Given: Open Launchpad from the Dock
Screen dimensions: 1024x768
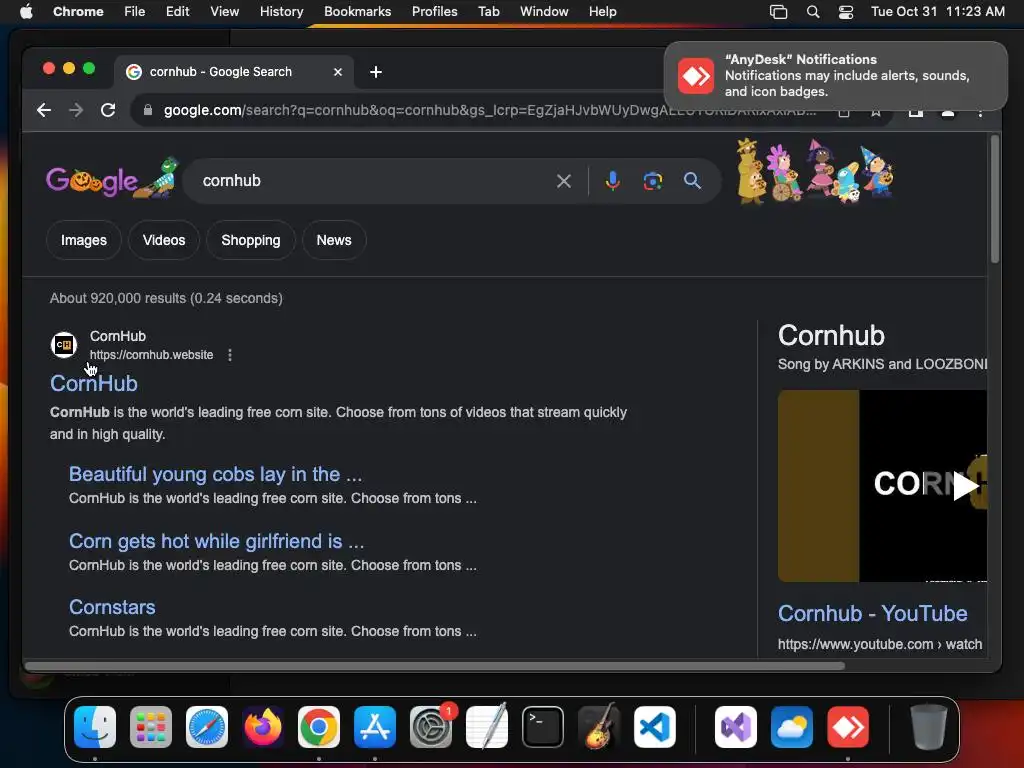Looking at the screenshot, I should (x=151, y=727).
